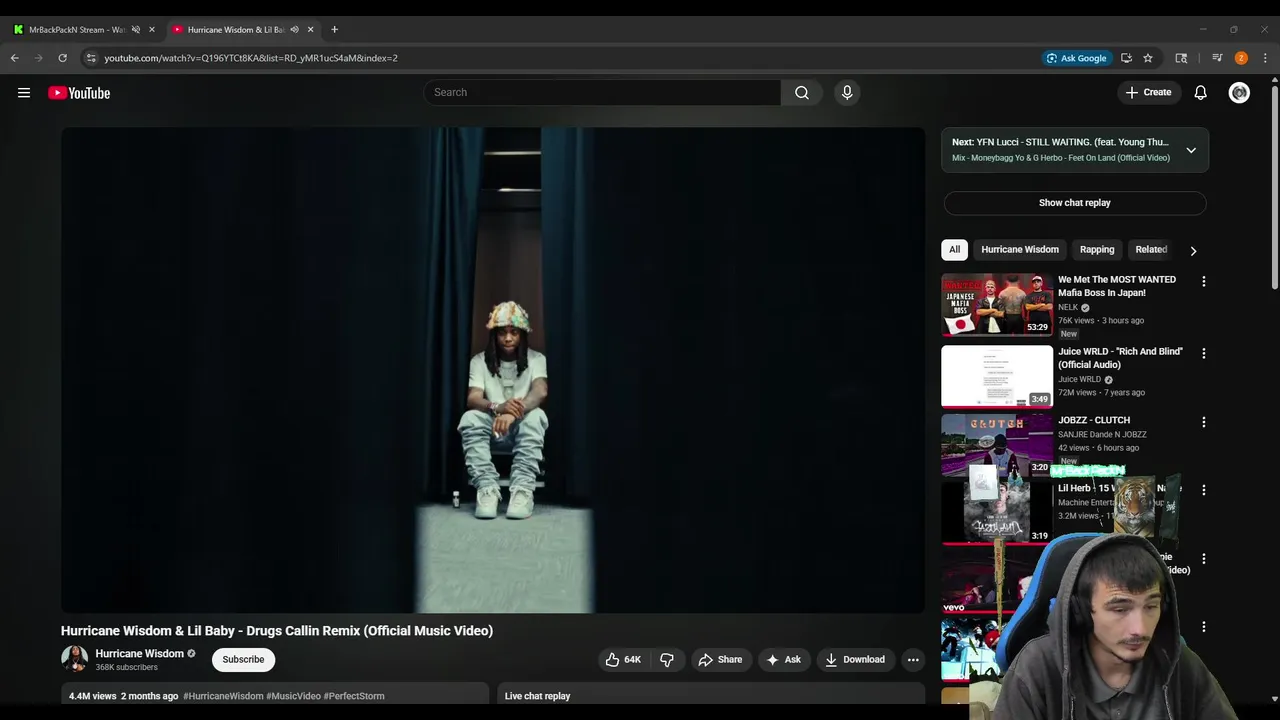This screenshot has width=1280, height=720.
Task: Reload the page in Chrome
Action: pyautogui.click(x=62, y=58)
